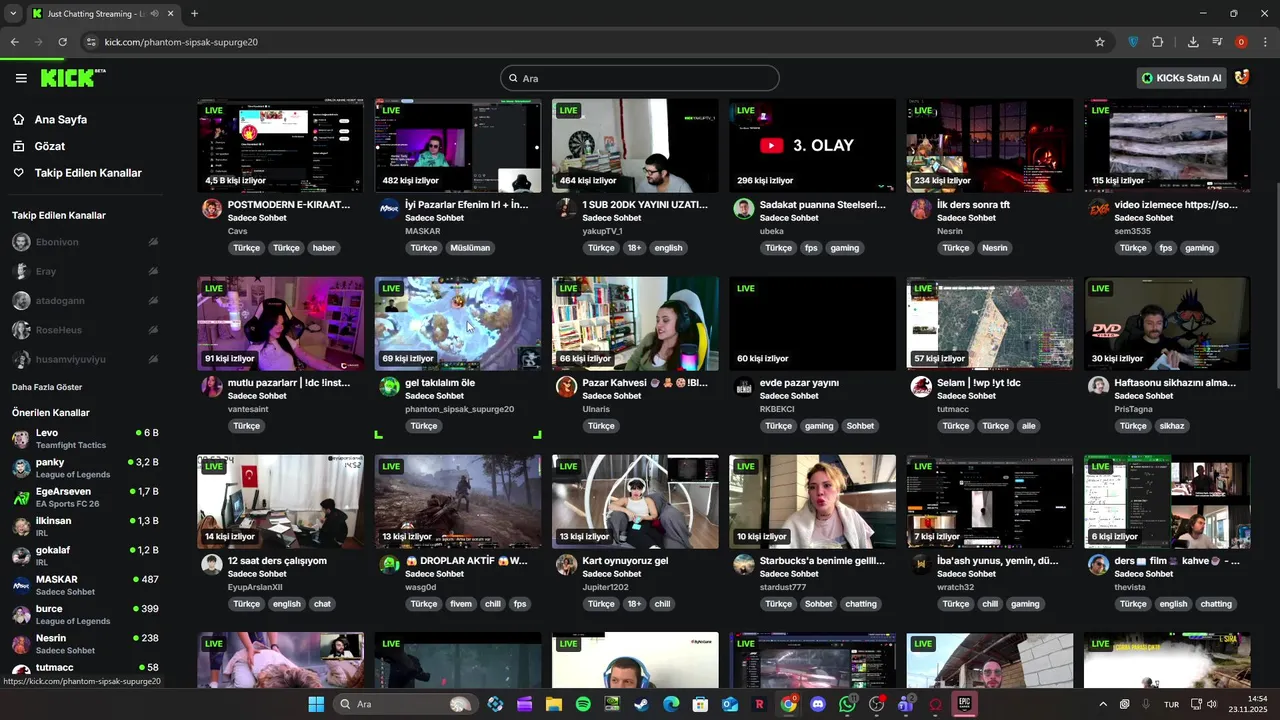Viewport: 1280px width, 720px height.
Task: Open followed channel atadogann
Action: [85, 300]
